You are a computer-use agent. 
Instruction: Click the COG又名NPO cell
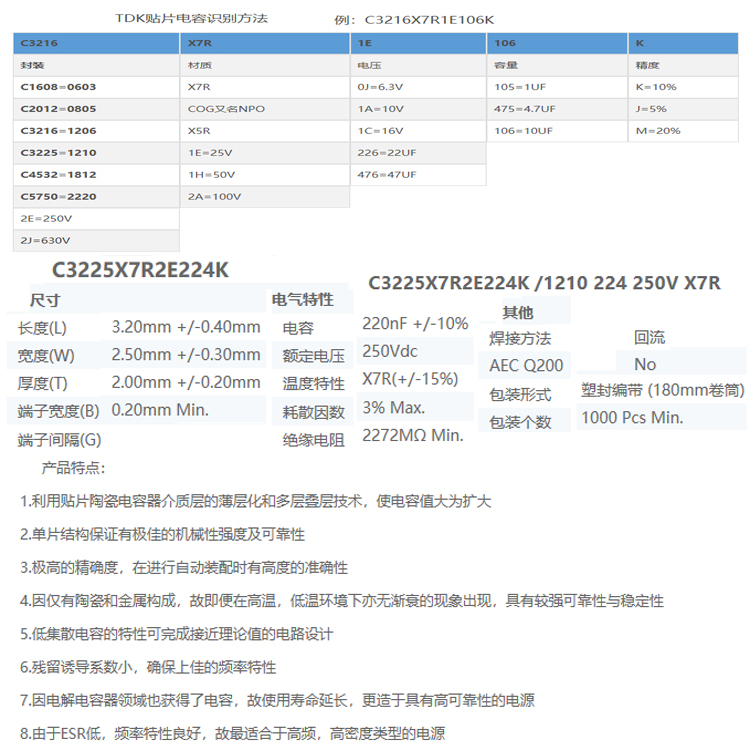click(265, 109)
